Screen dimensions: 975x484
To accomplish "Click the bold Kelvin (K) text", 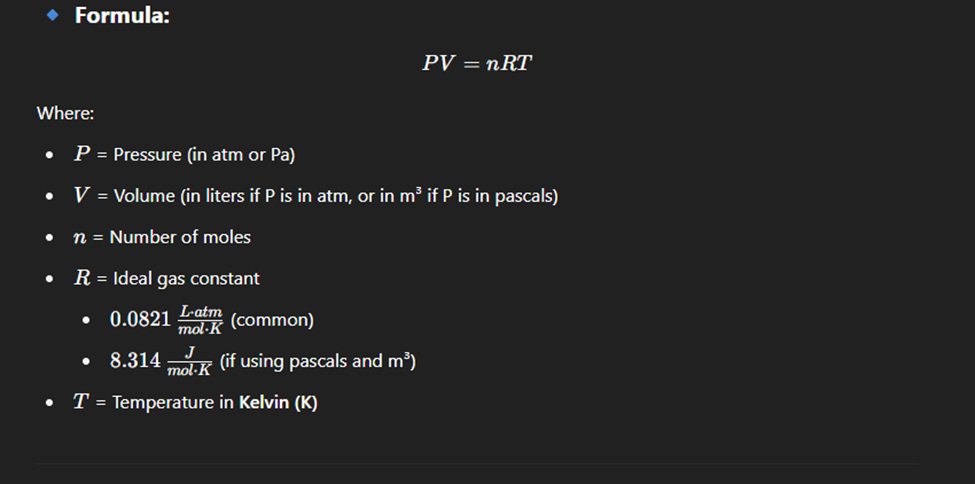I will click(278, 402).
